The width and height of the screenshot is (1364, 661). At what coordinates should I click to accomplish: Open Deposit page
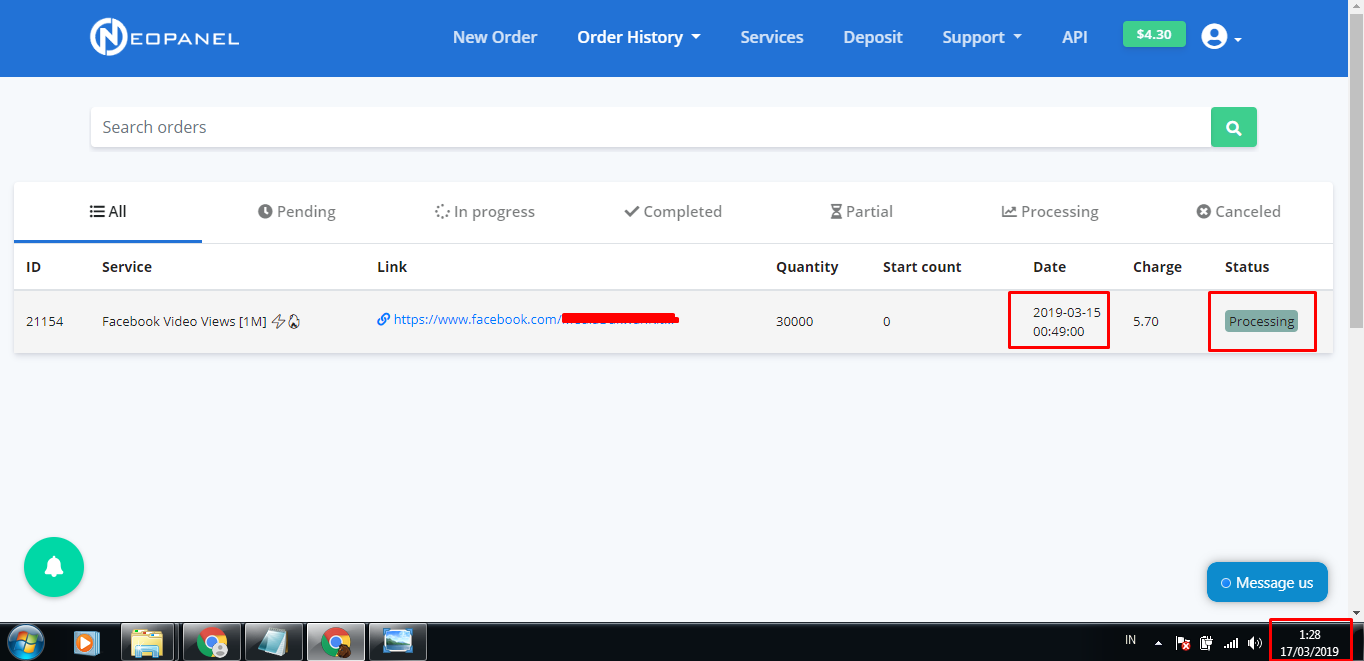(x=873, y=37)
